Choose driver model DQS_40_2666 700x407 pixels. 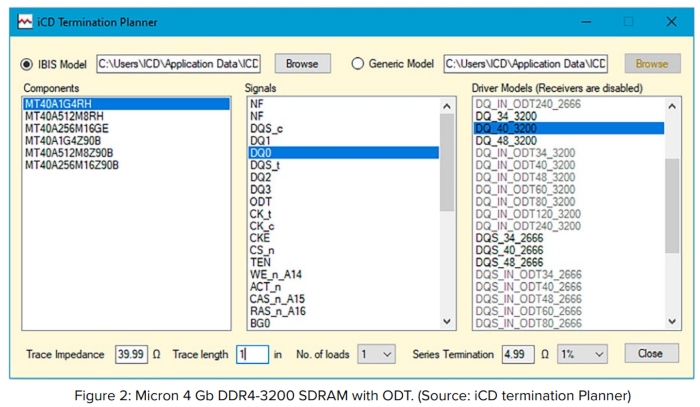(569, 250)
